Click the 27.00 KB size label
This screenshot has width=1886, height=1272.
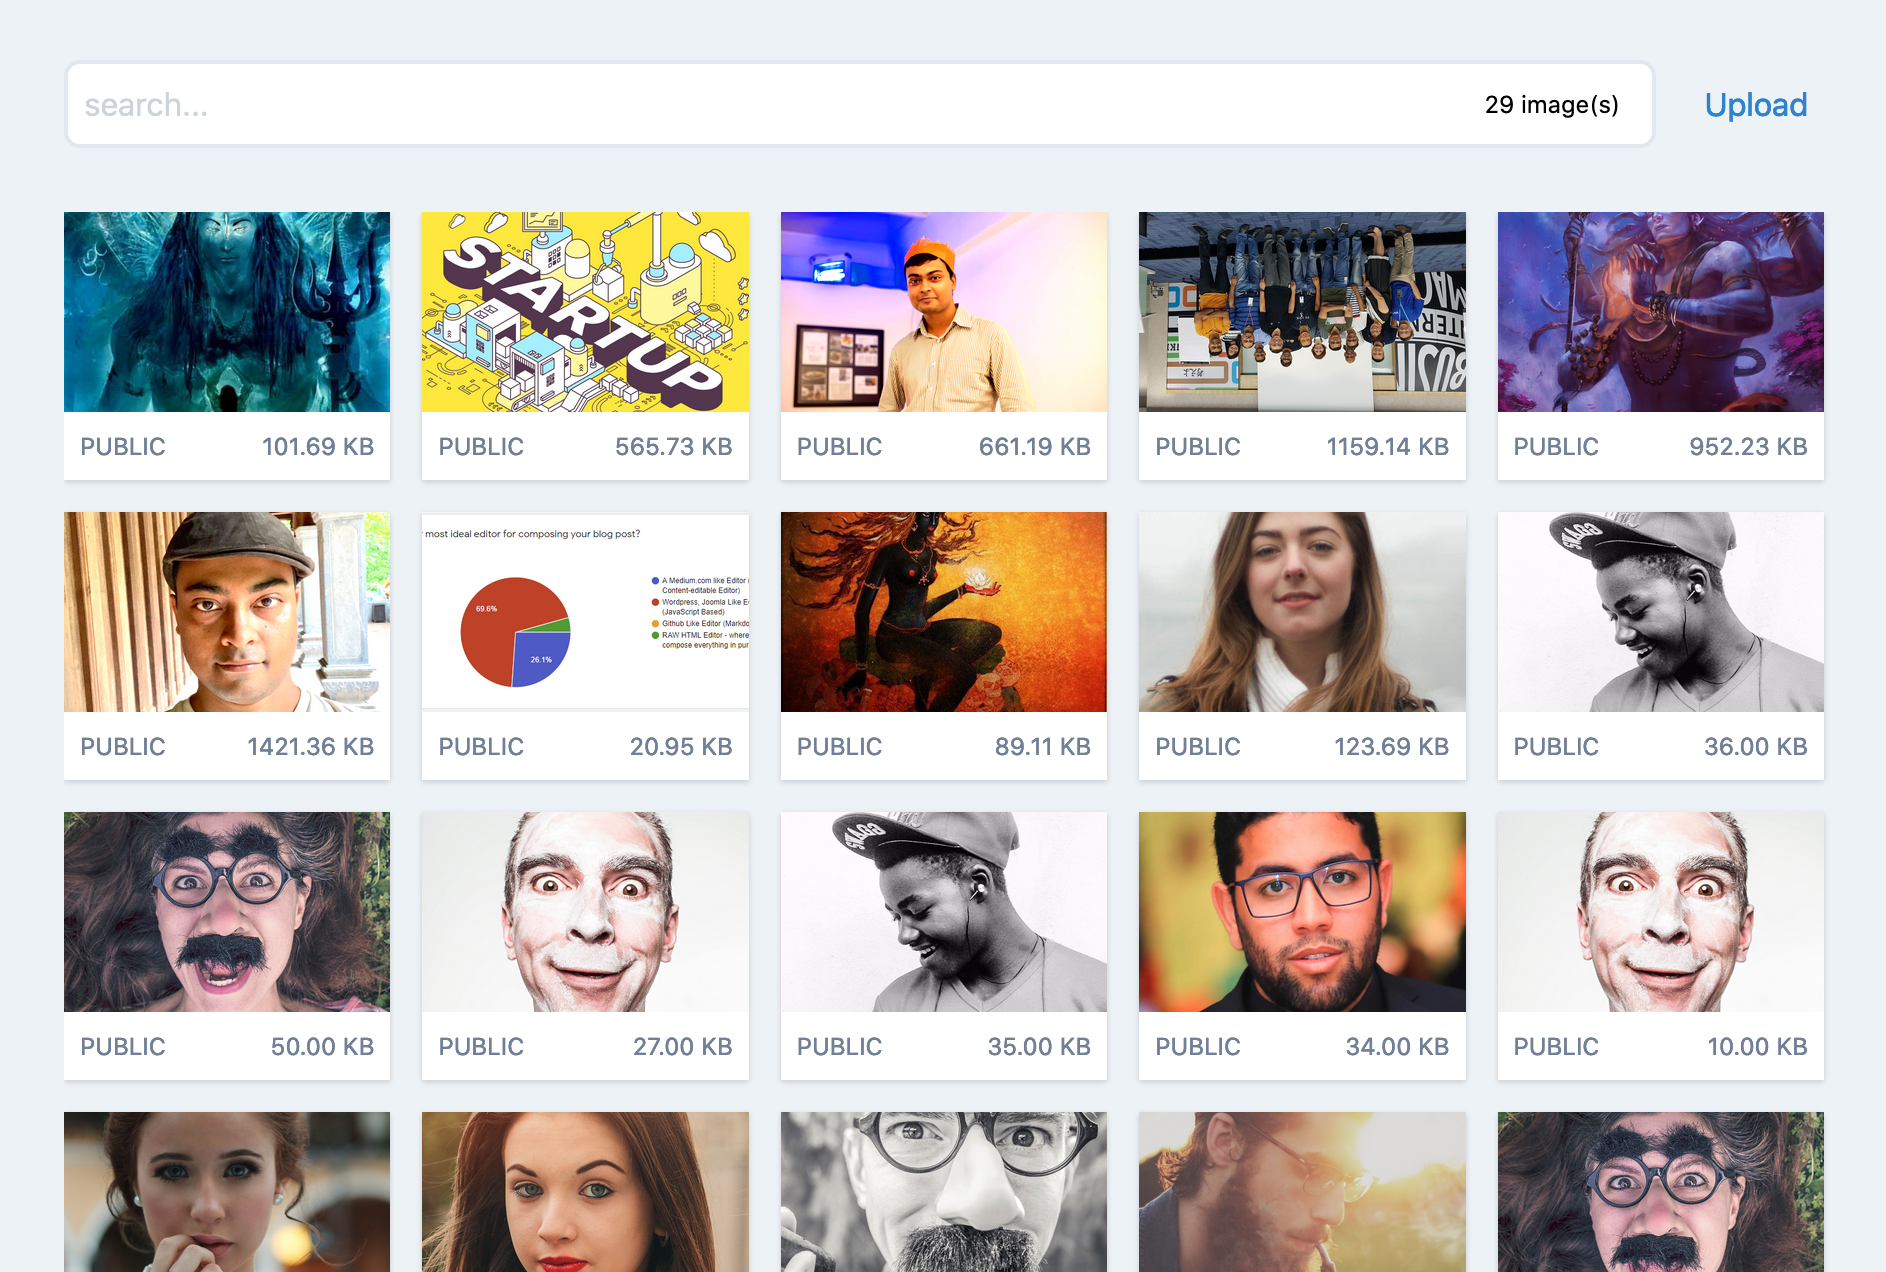(683, 1047)
